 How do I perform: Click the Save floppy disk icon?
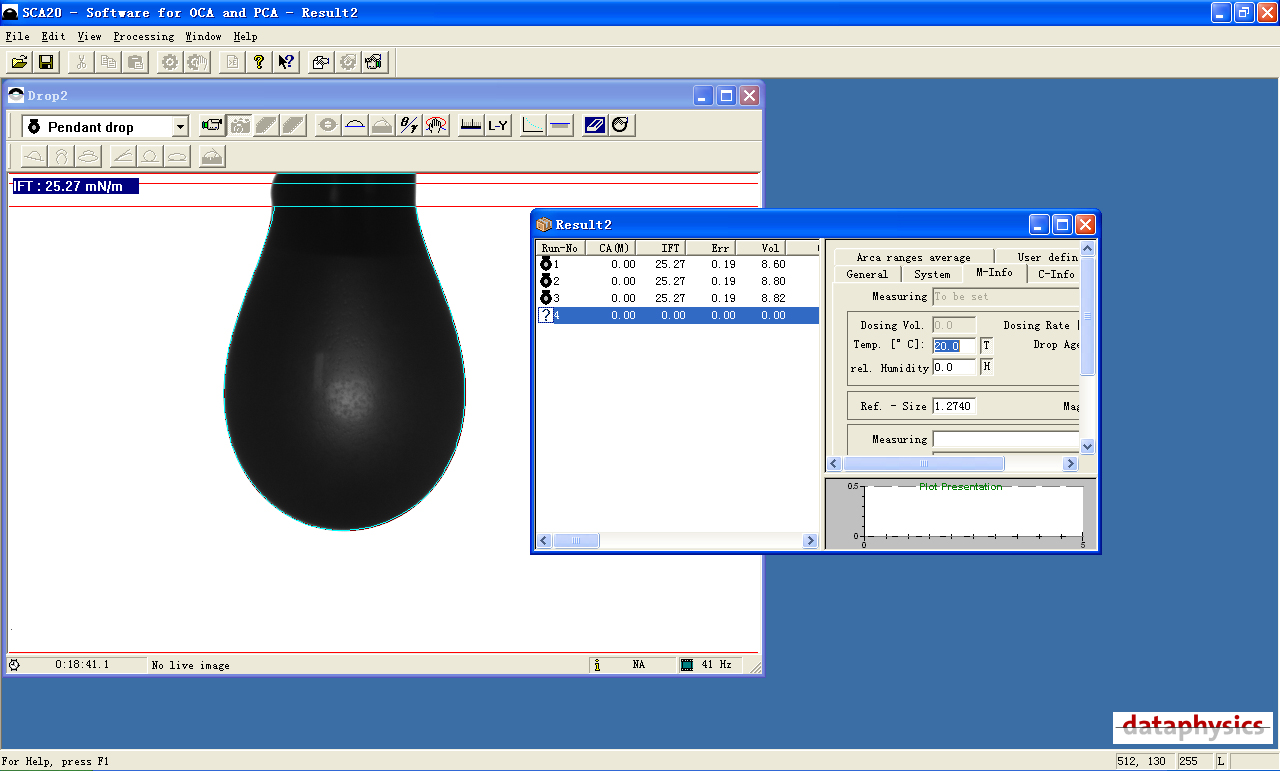46,62
